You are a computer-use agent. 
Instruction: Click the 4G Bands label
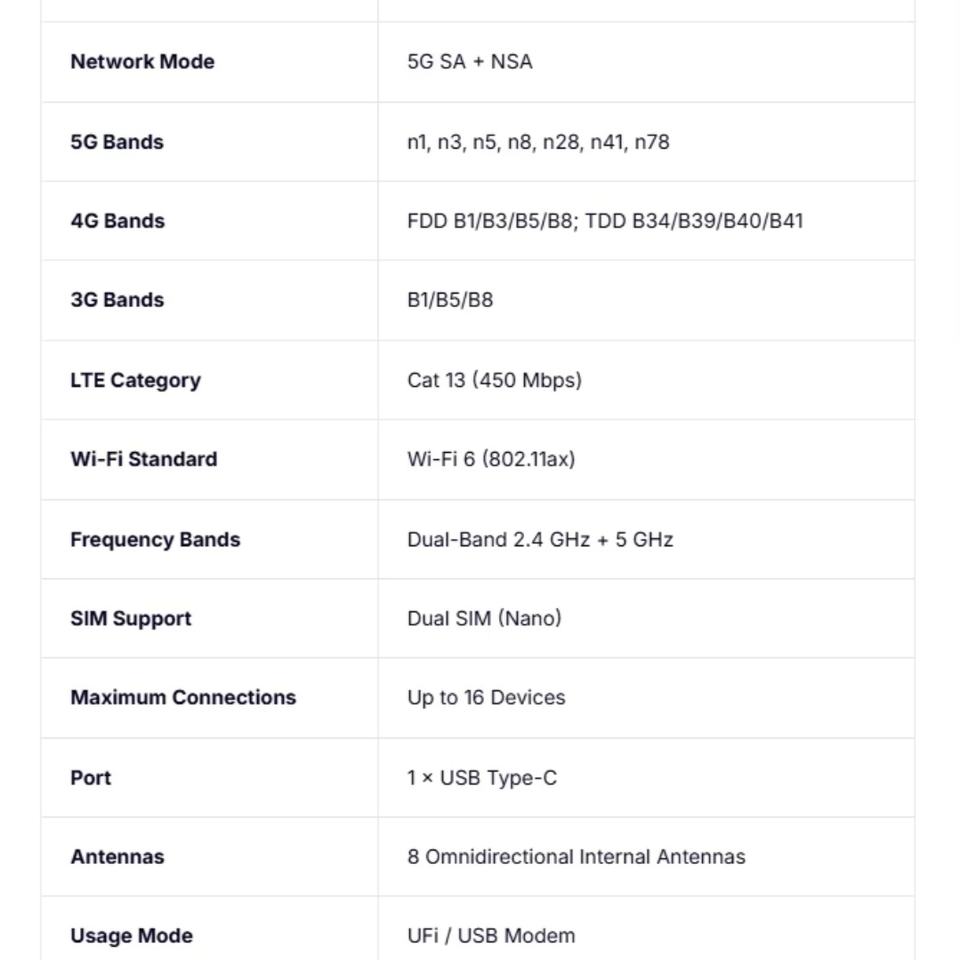click(x=117, y=221)
